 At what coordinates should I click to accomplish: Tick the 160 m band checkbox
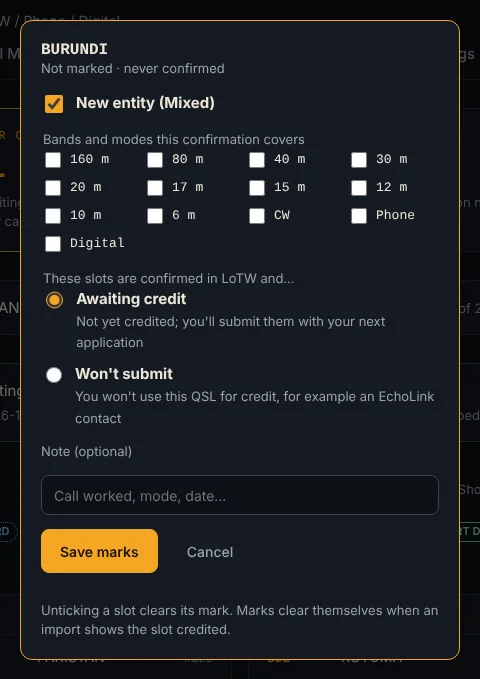(x=53, y=160)
